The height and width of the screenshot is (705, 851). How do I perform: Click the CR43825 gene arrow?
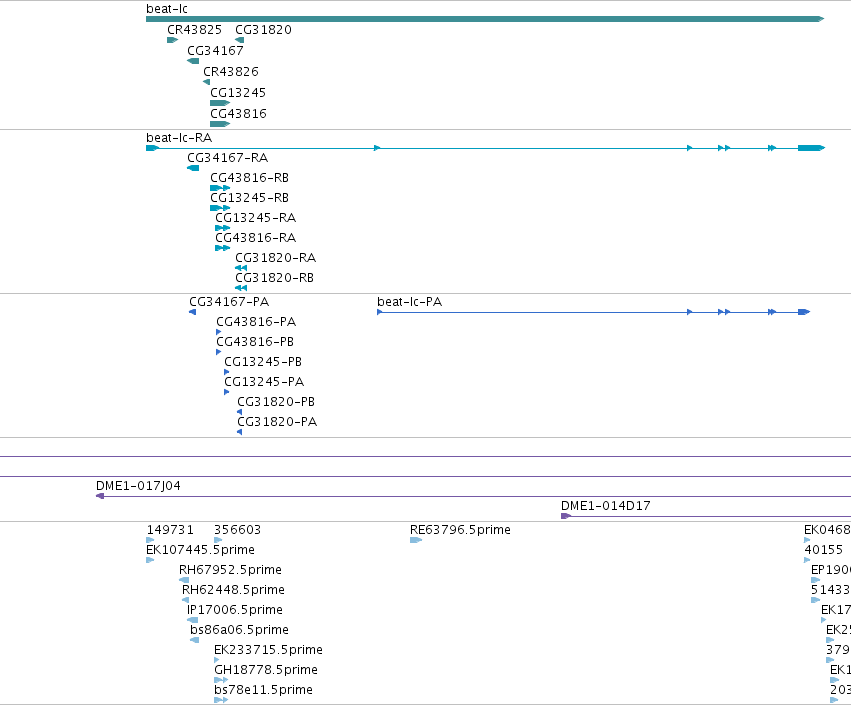pos(173,40)
